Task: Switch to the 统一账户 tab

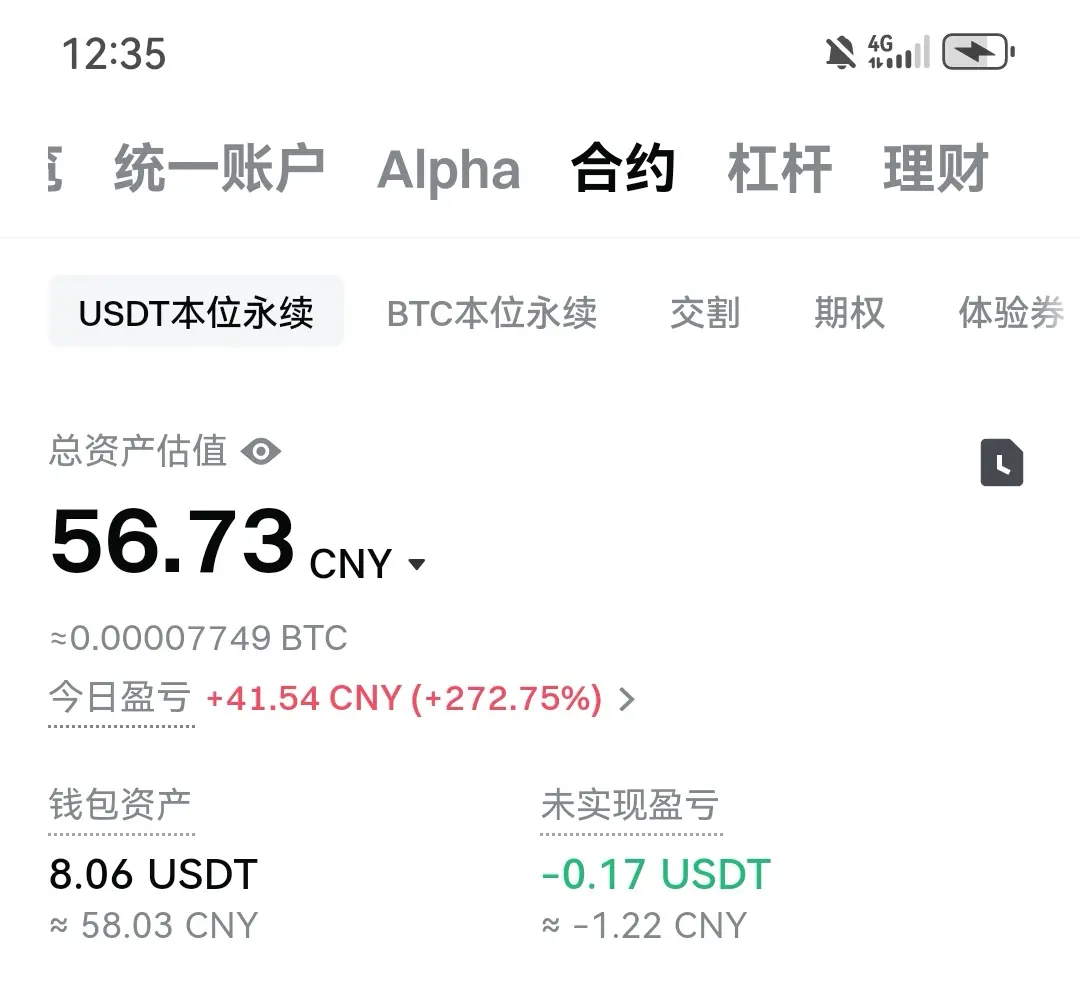Action: pos(219,169)
